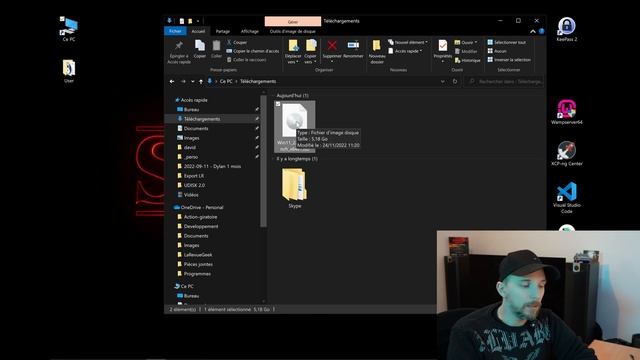Rename the file with Renommer
The image size is (640, 360).
(x=353, y=49)
